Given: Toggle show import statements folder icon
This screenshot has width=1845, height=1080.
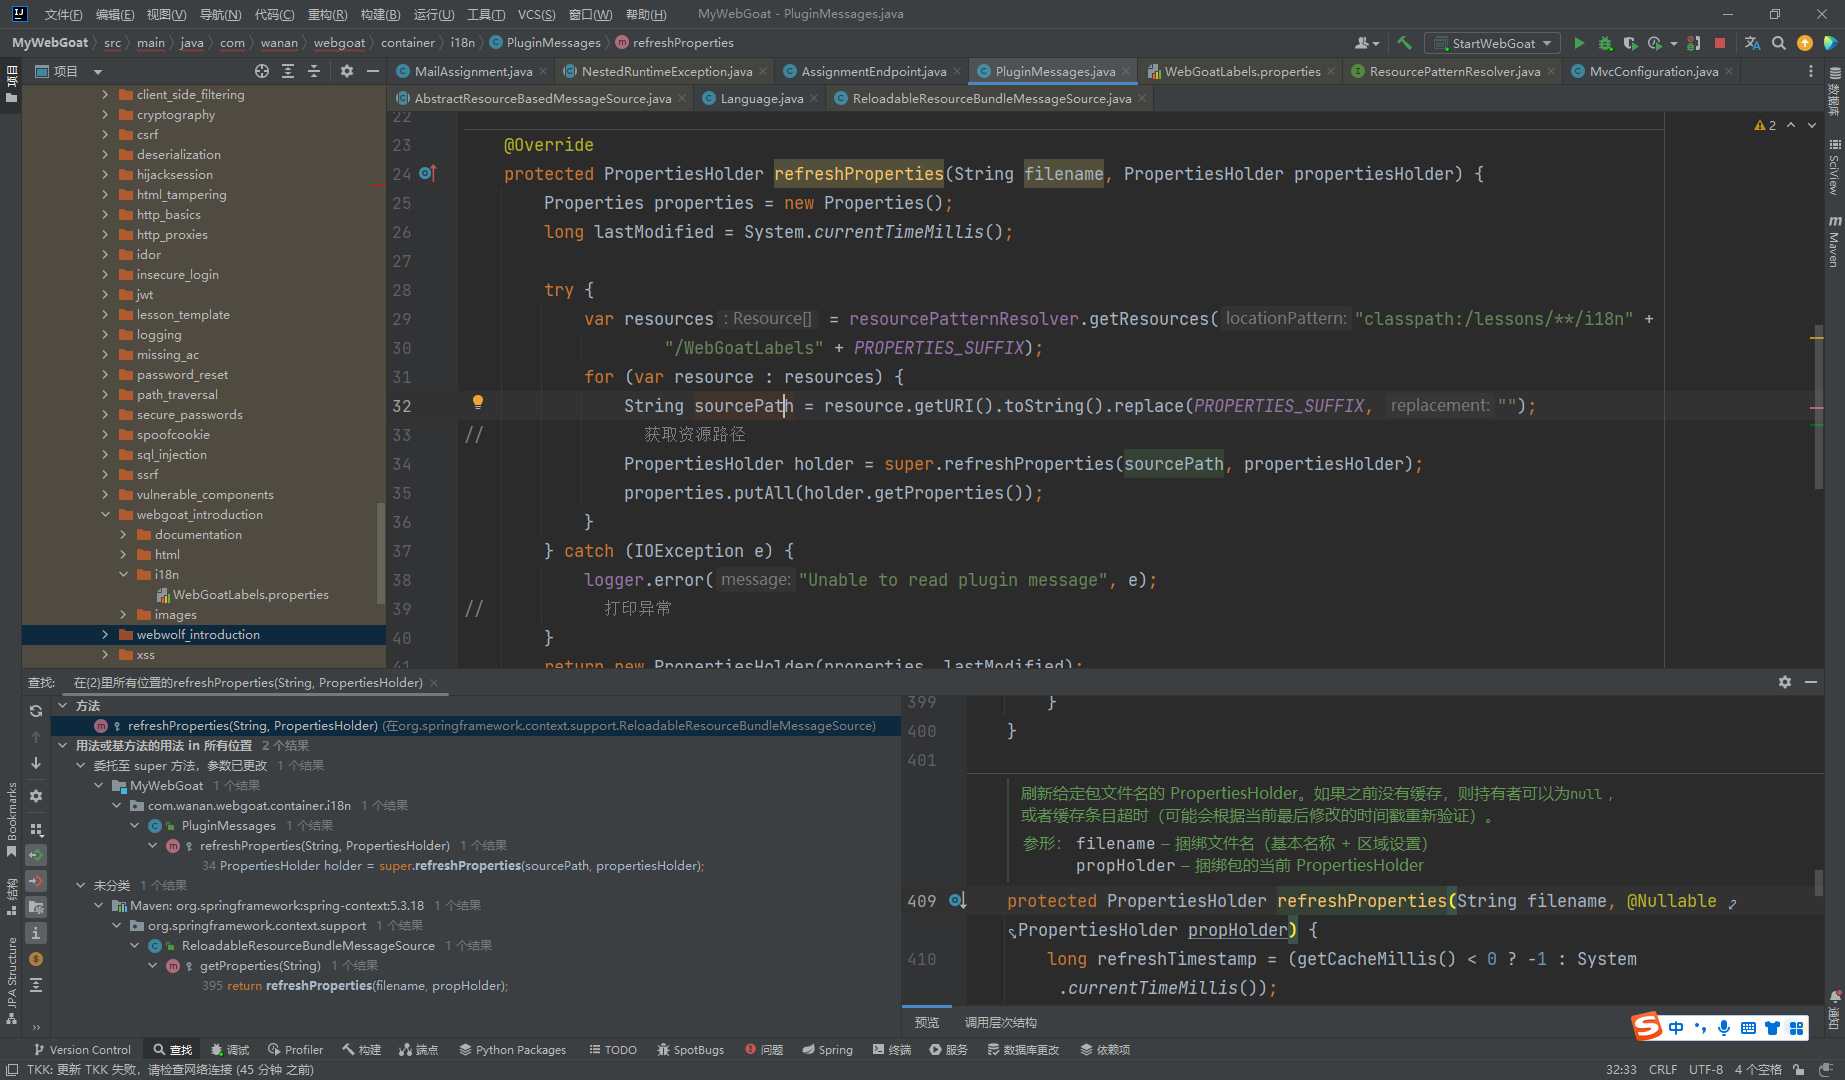Looking at the screenshot, I should [x=36, y=907].
